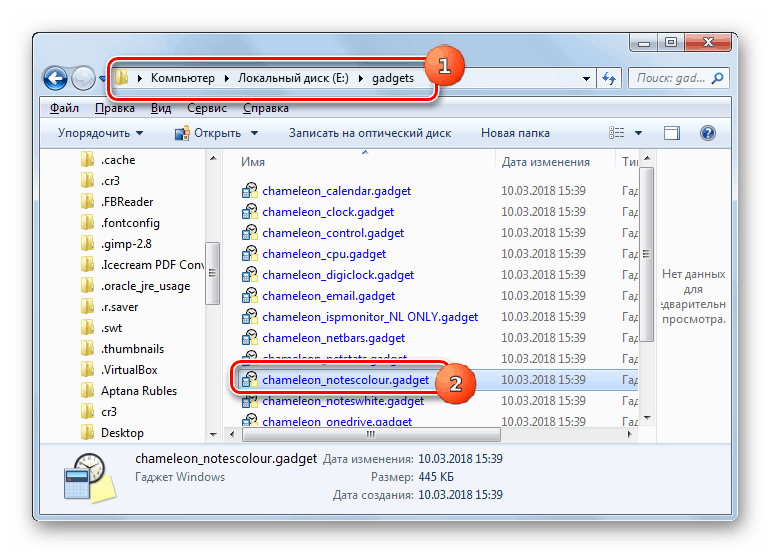Screen dimensions: 771x554
Task: Select chameleon_notescolour.gadget file name
Action: [x=346, y=380]
